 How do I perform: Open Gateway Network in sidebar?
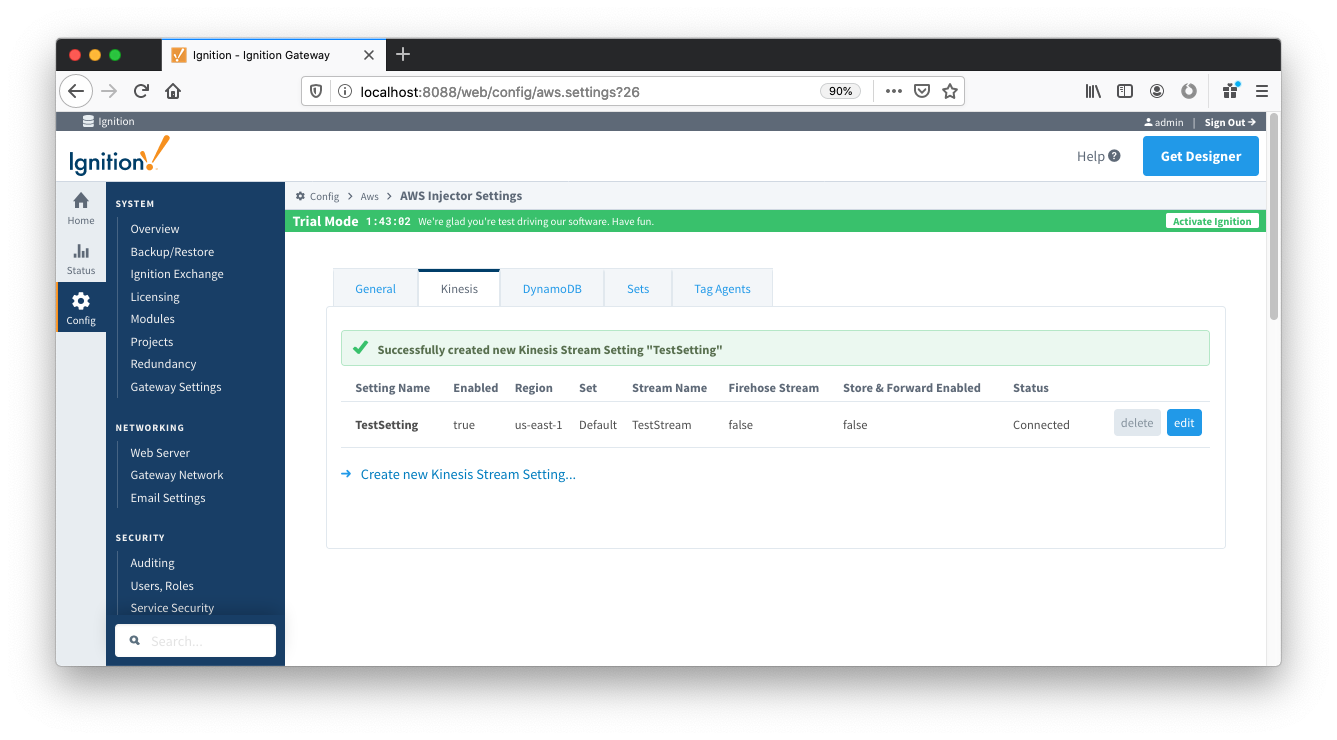(177, 475)
